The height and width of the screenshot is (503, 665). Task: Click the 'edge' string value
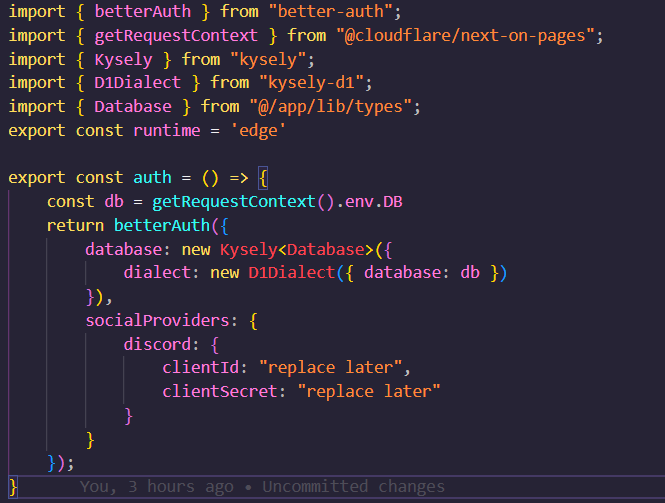point(258,130)
